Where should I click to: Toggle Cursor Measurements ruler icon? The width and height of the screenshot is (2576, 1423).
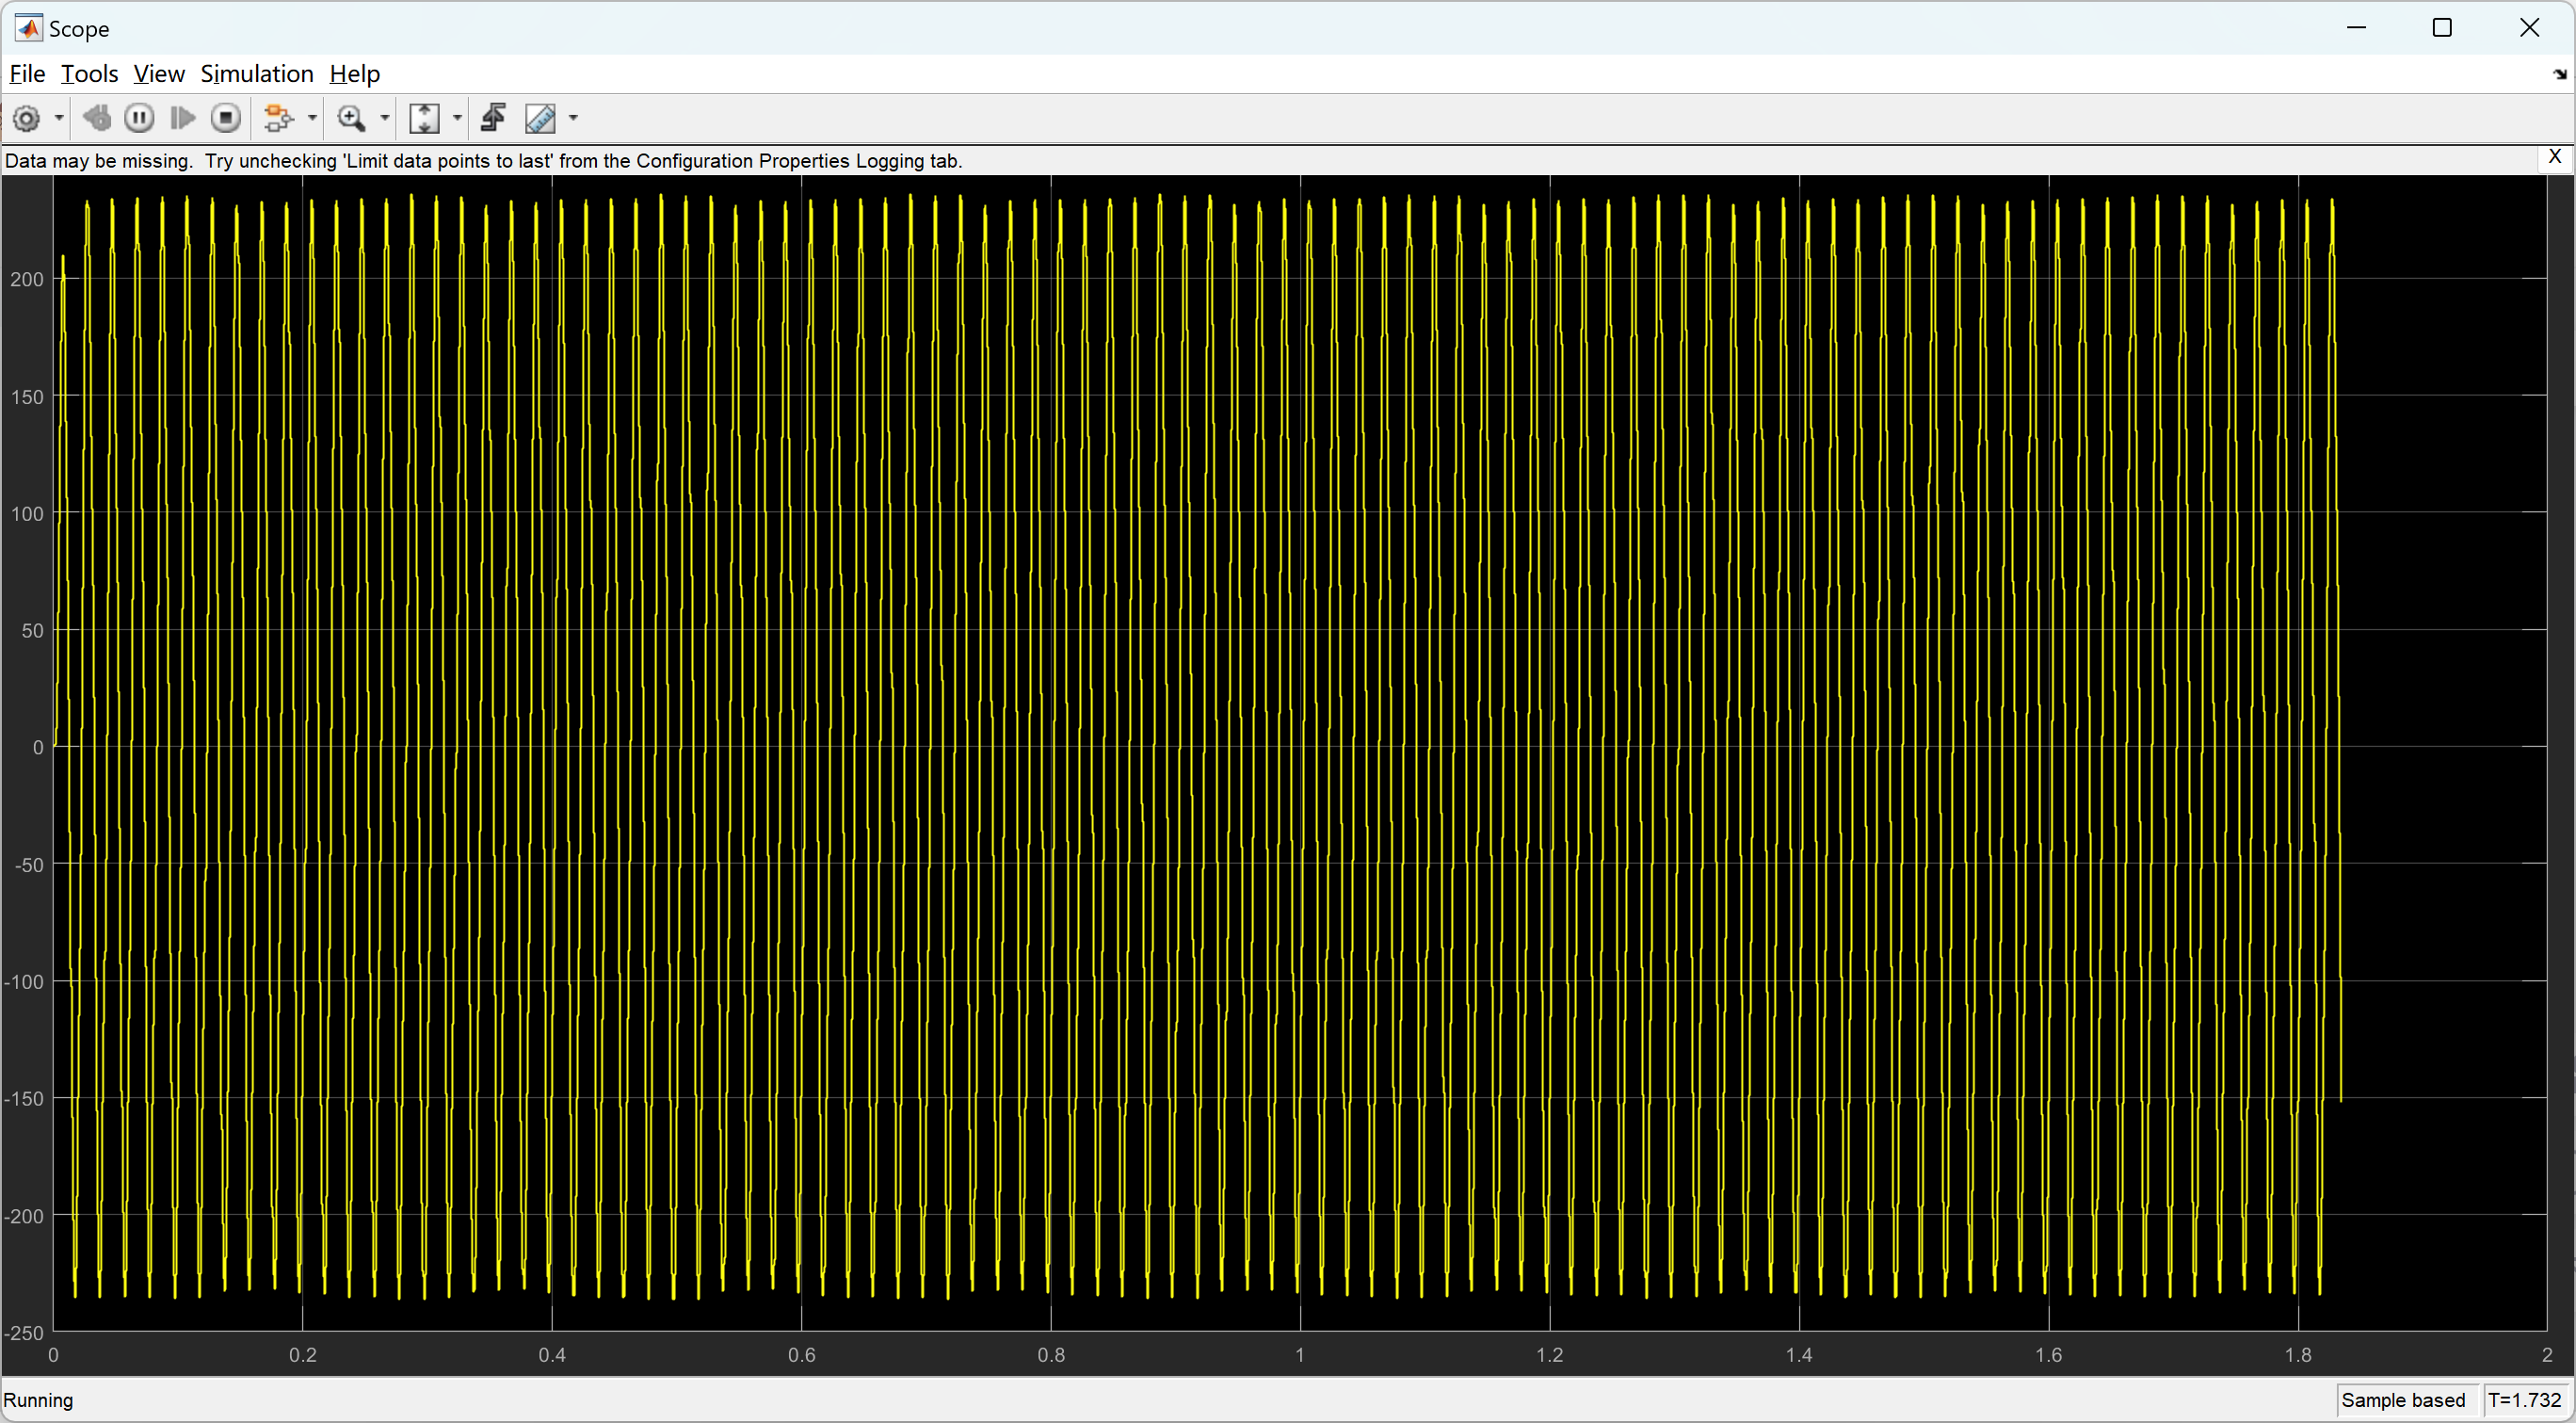pos(541,119)
